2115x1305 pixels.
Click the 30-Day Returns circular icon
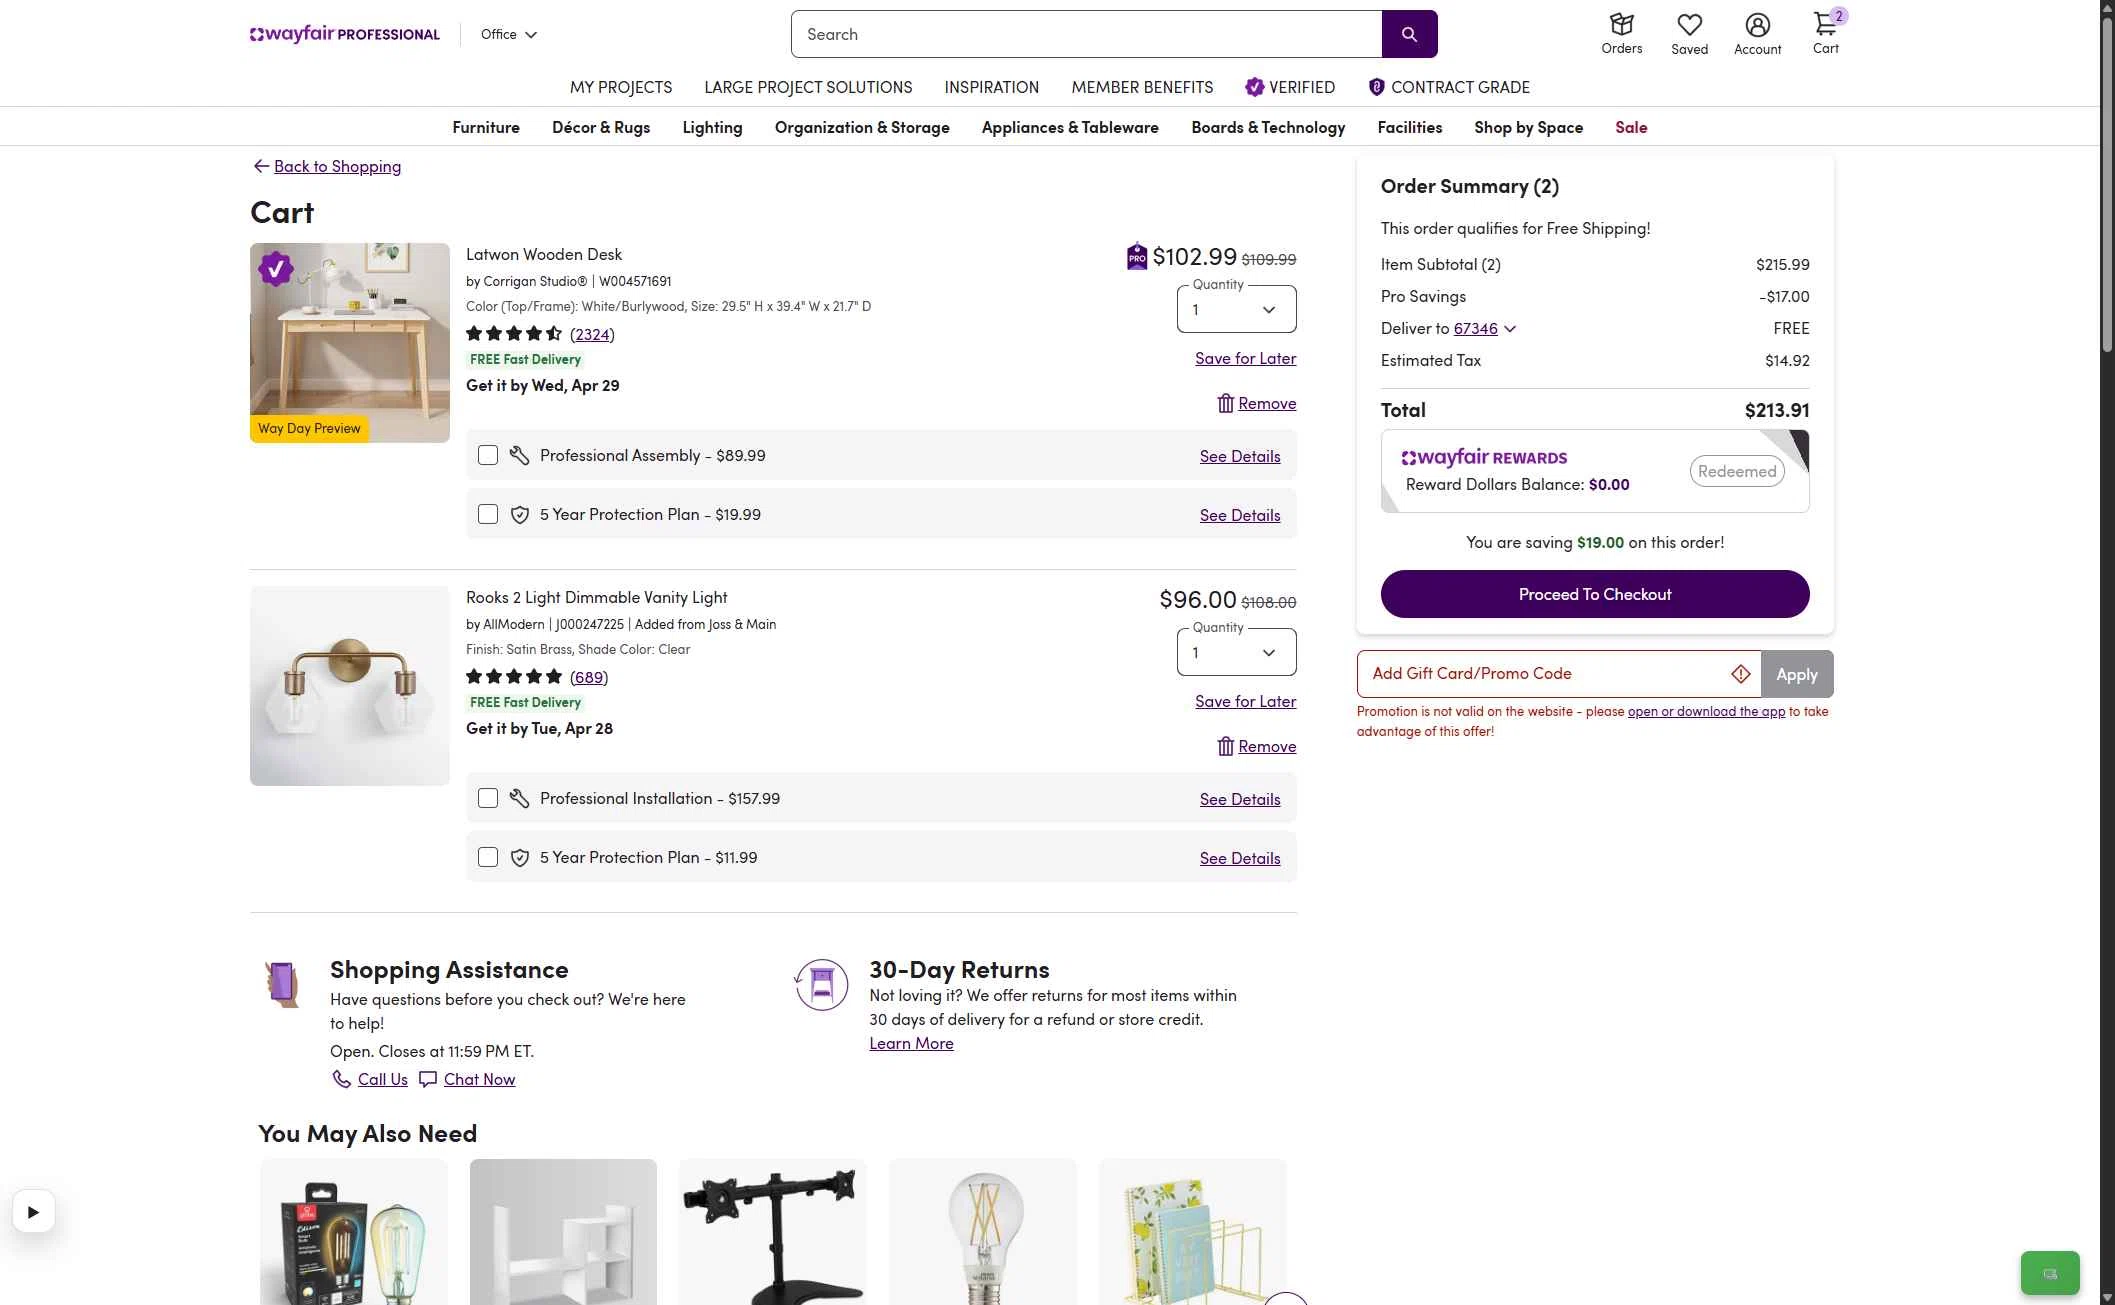tap(821, 985)
